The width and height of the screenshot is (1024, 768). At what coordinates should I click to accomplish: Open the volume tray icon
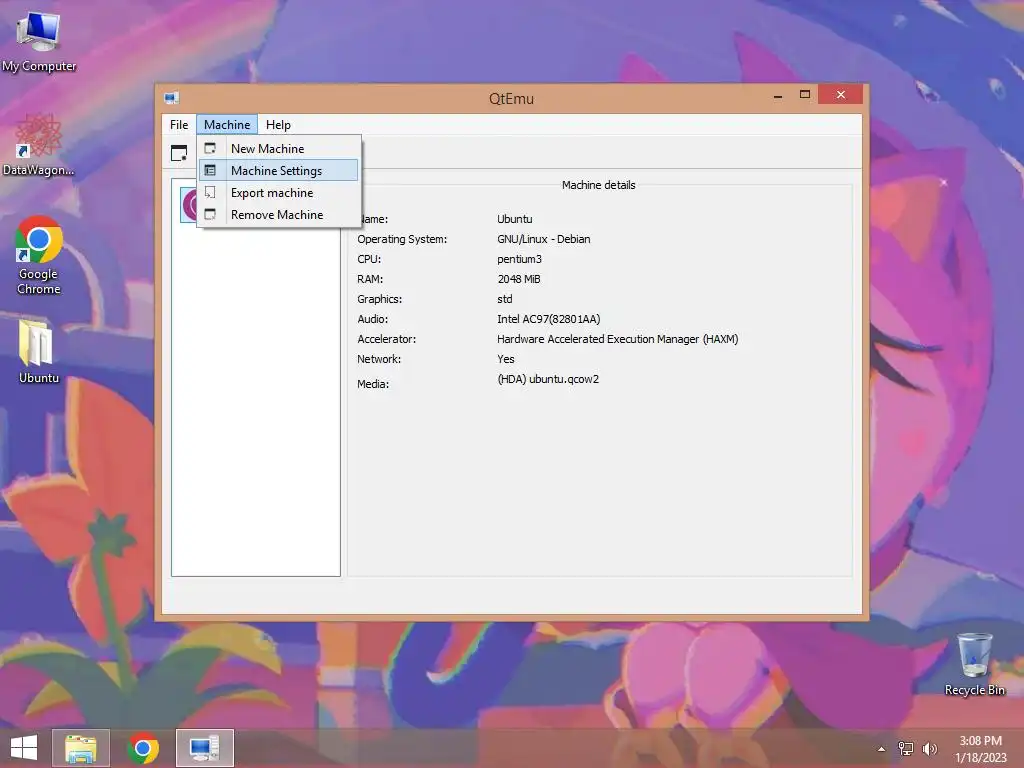[929, 748]
